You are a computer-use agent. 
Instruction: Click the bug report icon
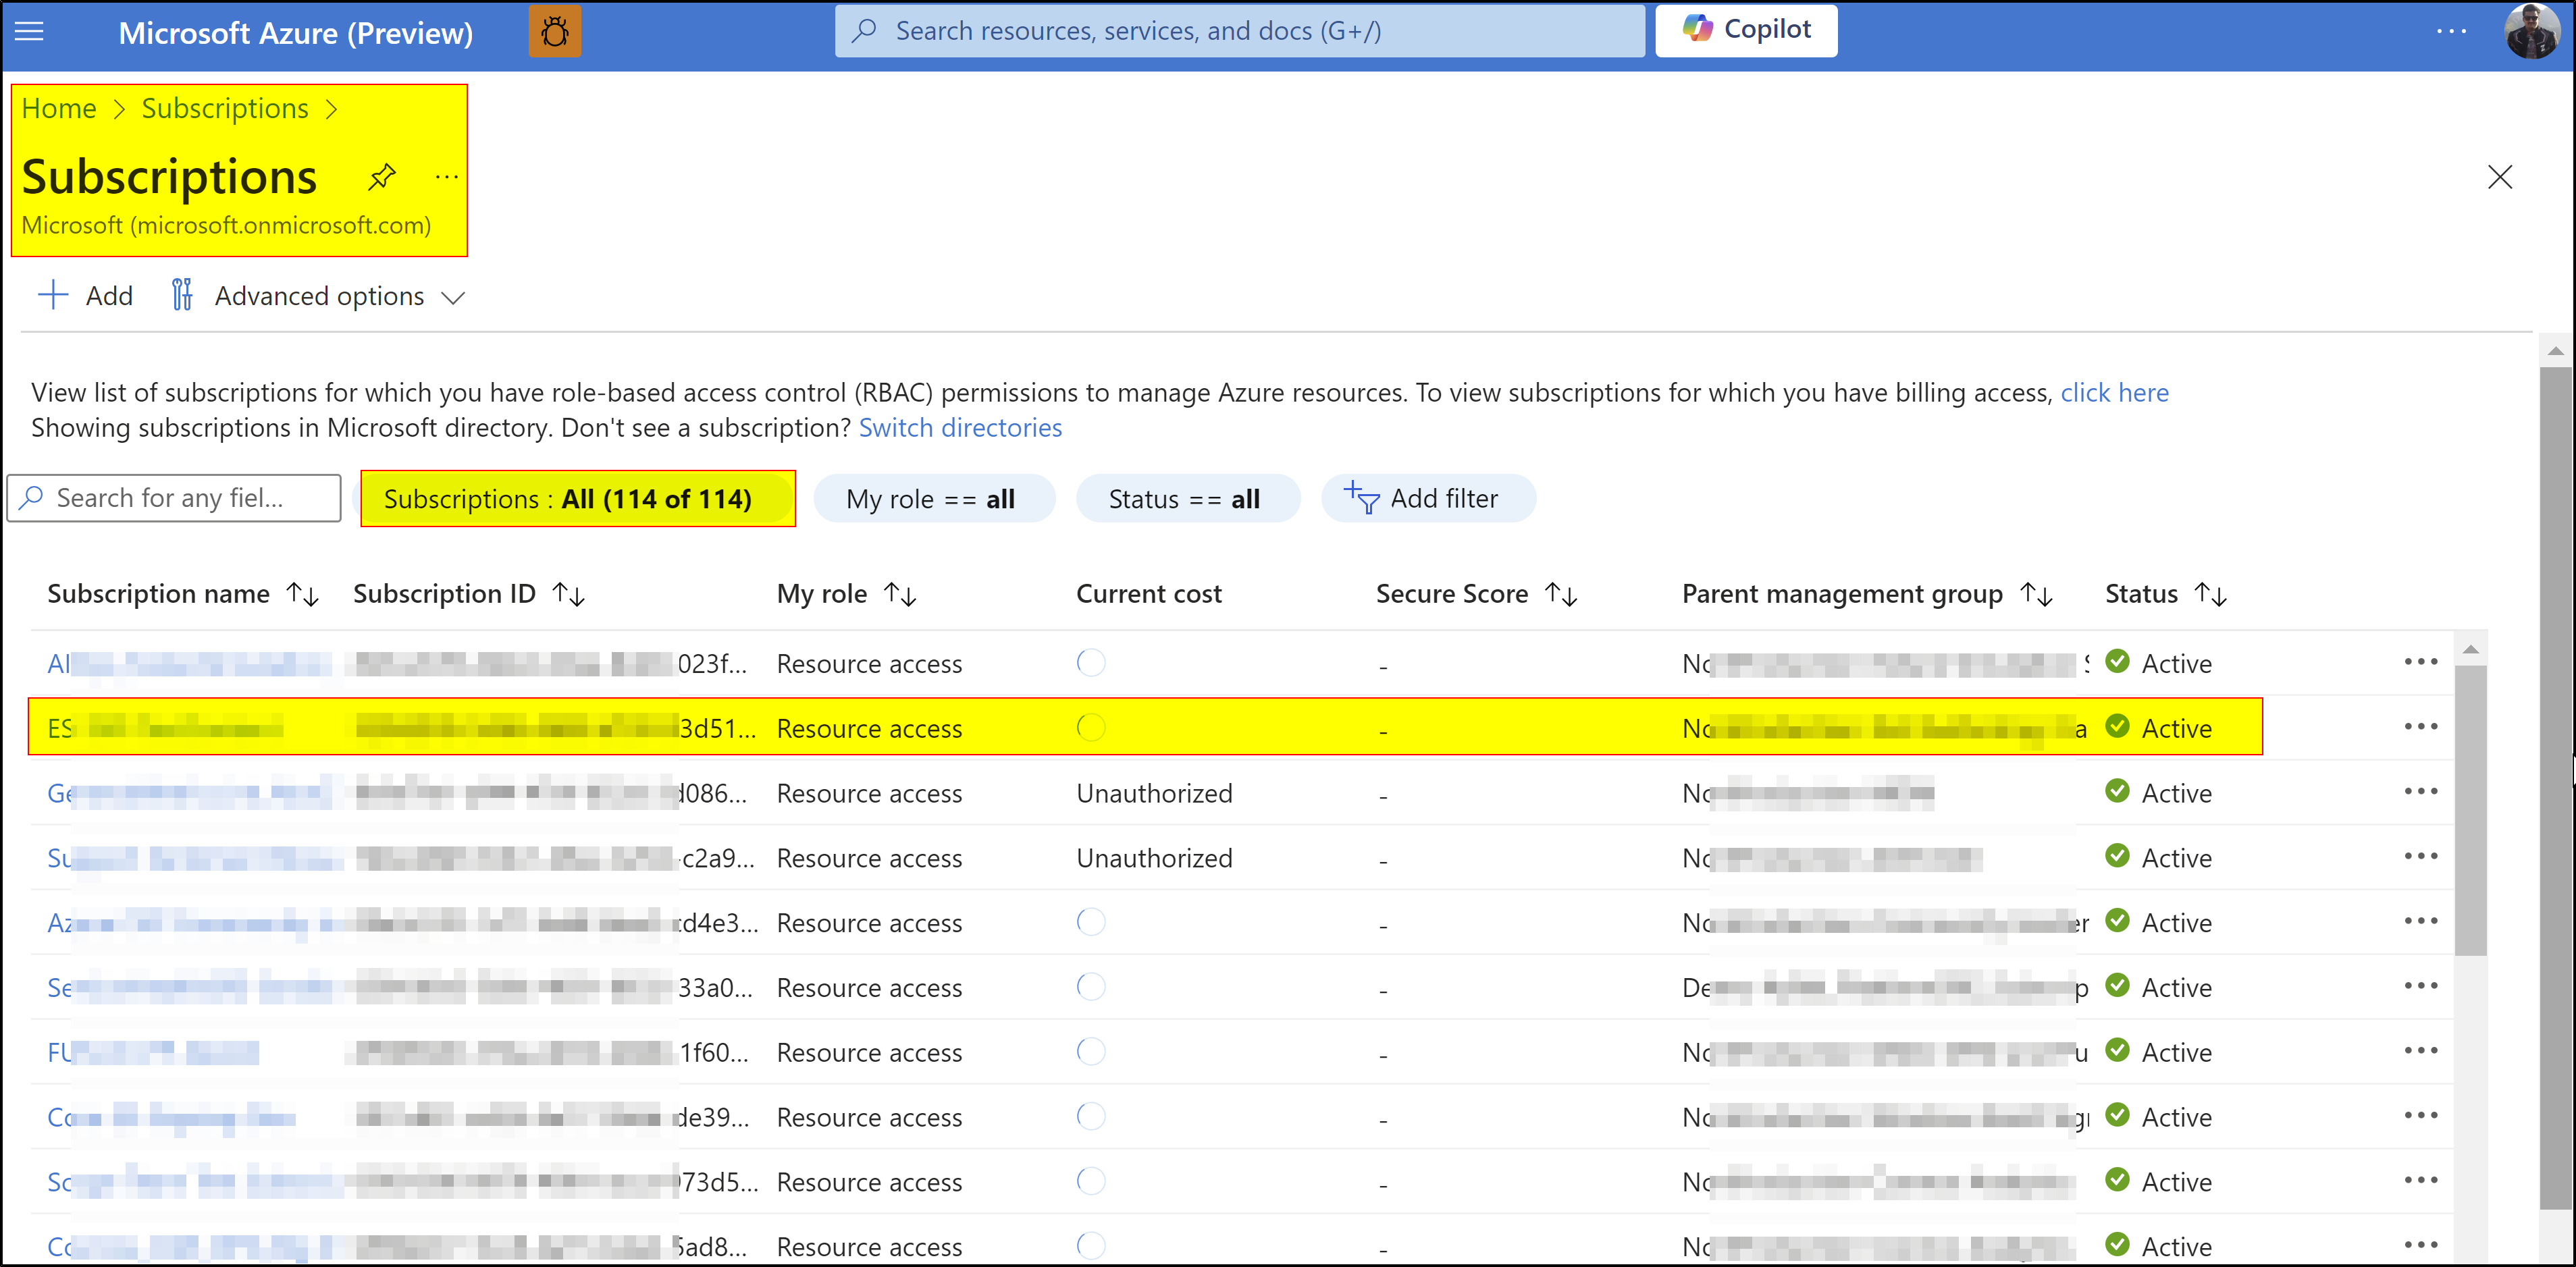(555, 32)
